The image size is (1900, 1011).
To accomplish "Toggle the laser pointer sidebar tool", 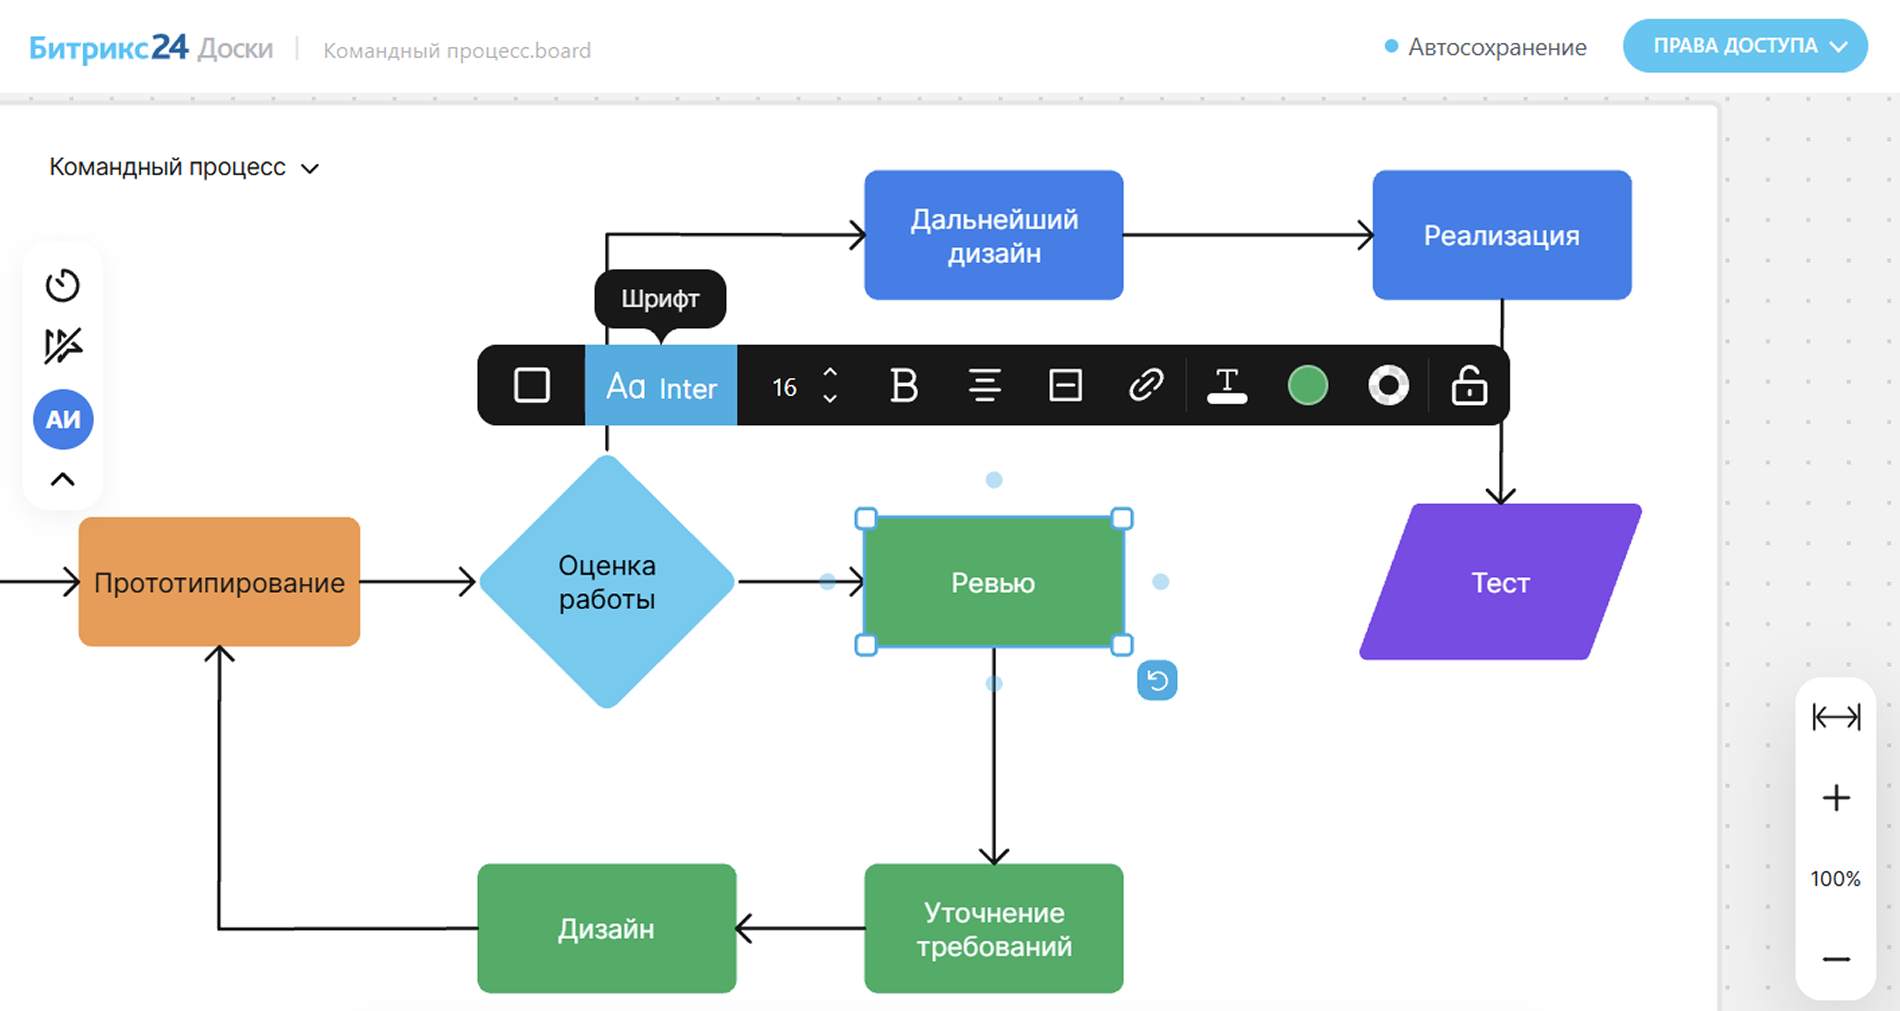I will 62,346.
